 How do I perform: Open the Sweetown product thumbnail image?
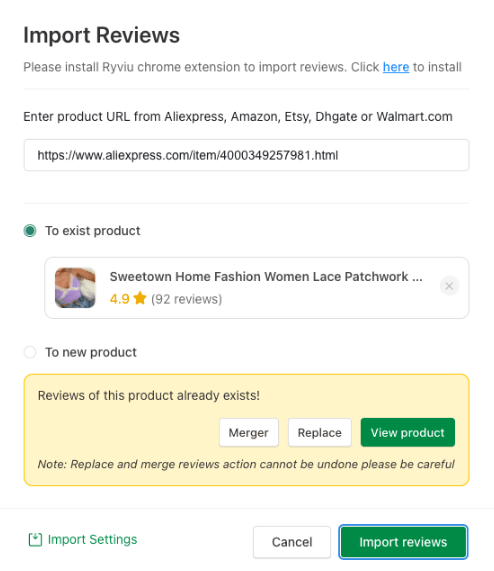click(75, 288)
